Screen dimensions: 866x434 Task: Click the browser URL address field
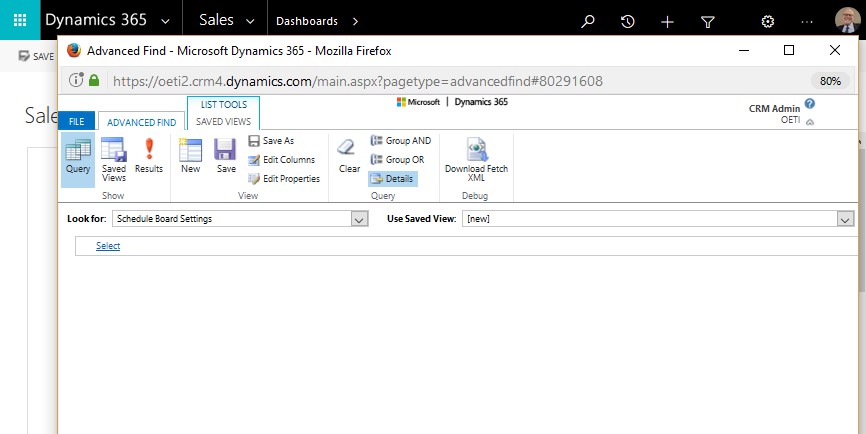357,81
